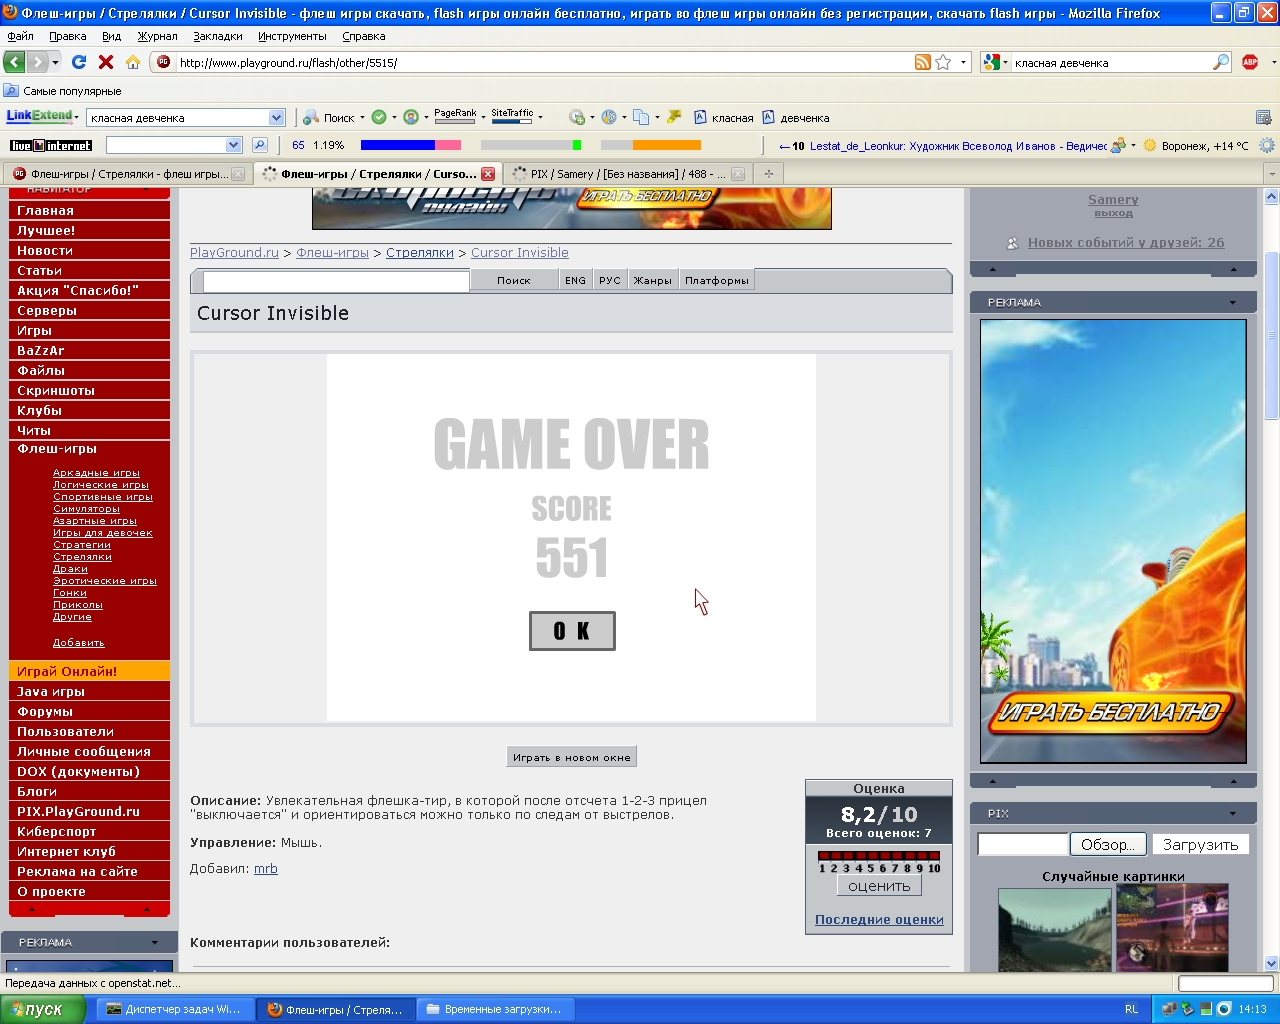Click the mrb user link
Viewport: 1280px width, 1024px height.
point(266,869)
